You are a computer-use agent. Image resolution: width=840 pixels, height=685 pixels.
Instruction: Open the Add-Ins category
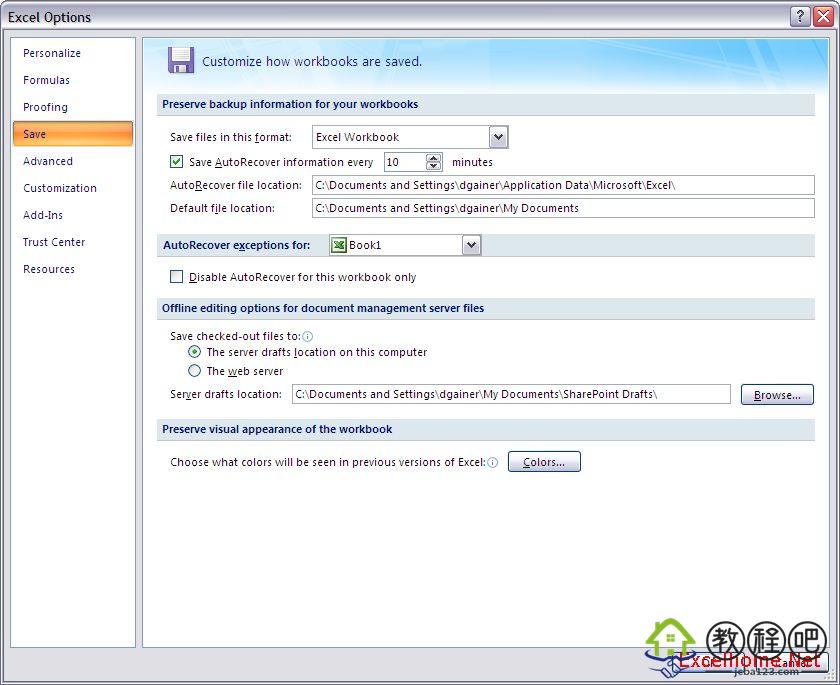43,215
